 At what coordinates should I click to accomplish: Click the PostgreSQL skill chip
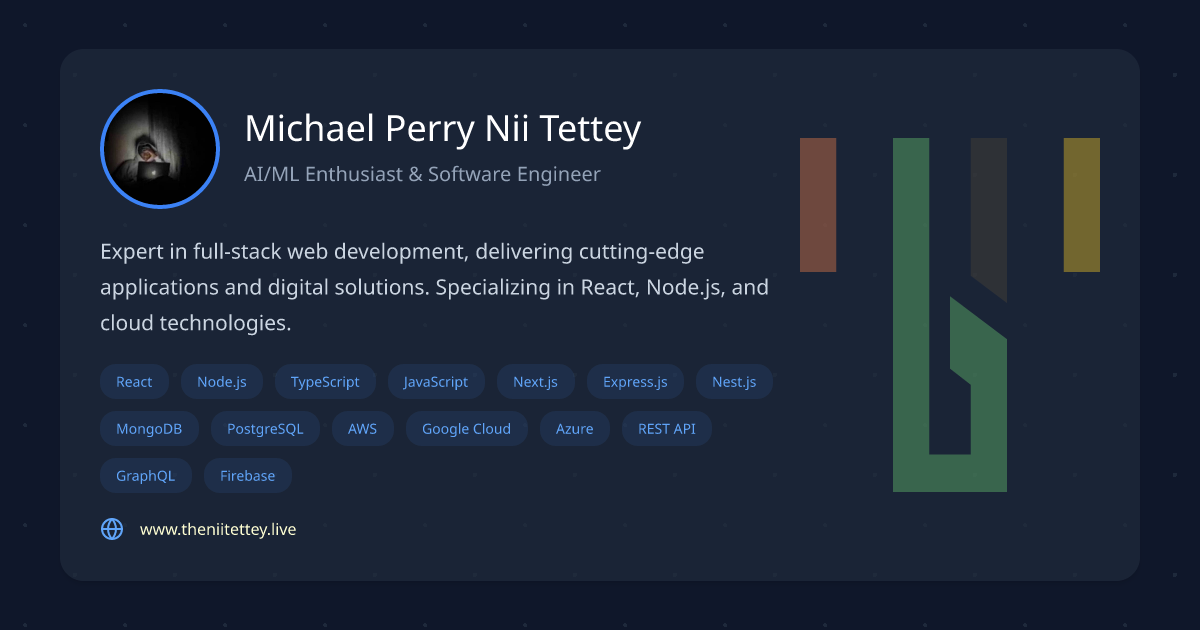[x=265, y=429]
